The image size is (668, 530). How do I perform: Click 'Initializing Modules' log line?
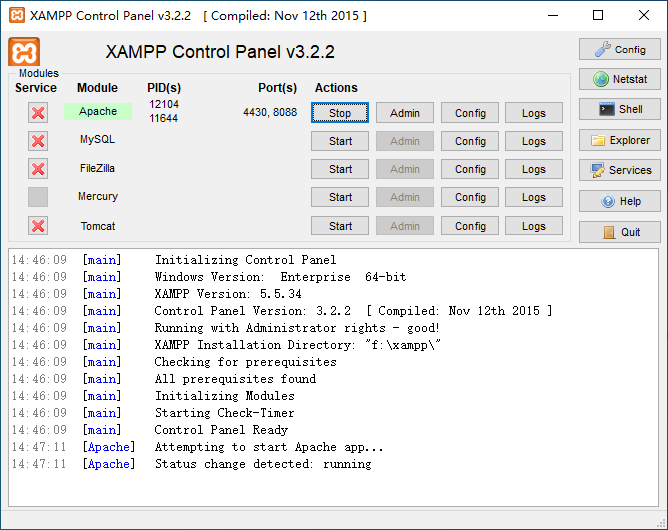(225, 396)
